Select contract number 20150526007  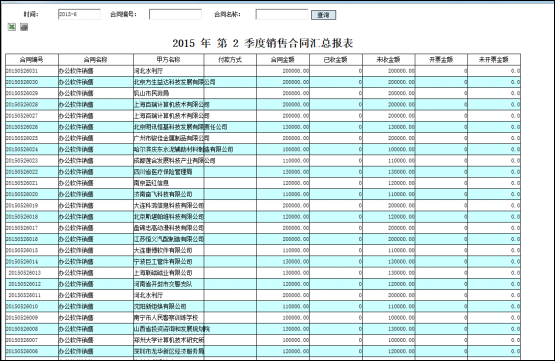click(22, 340)
